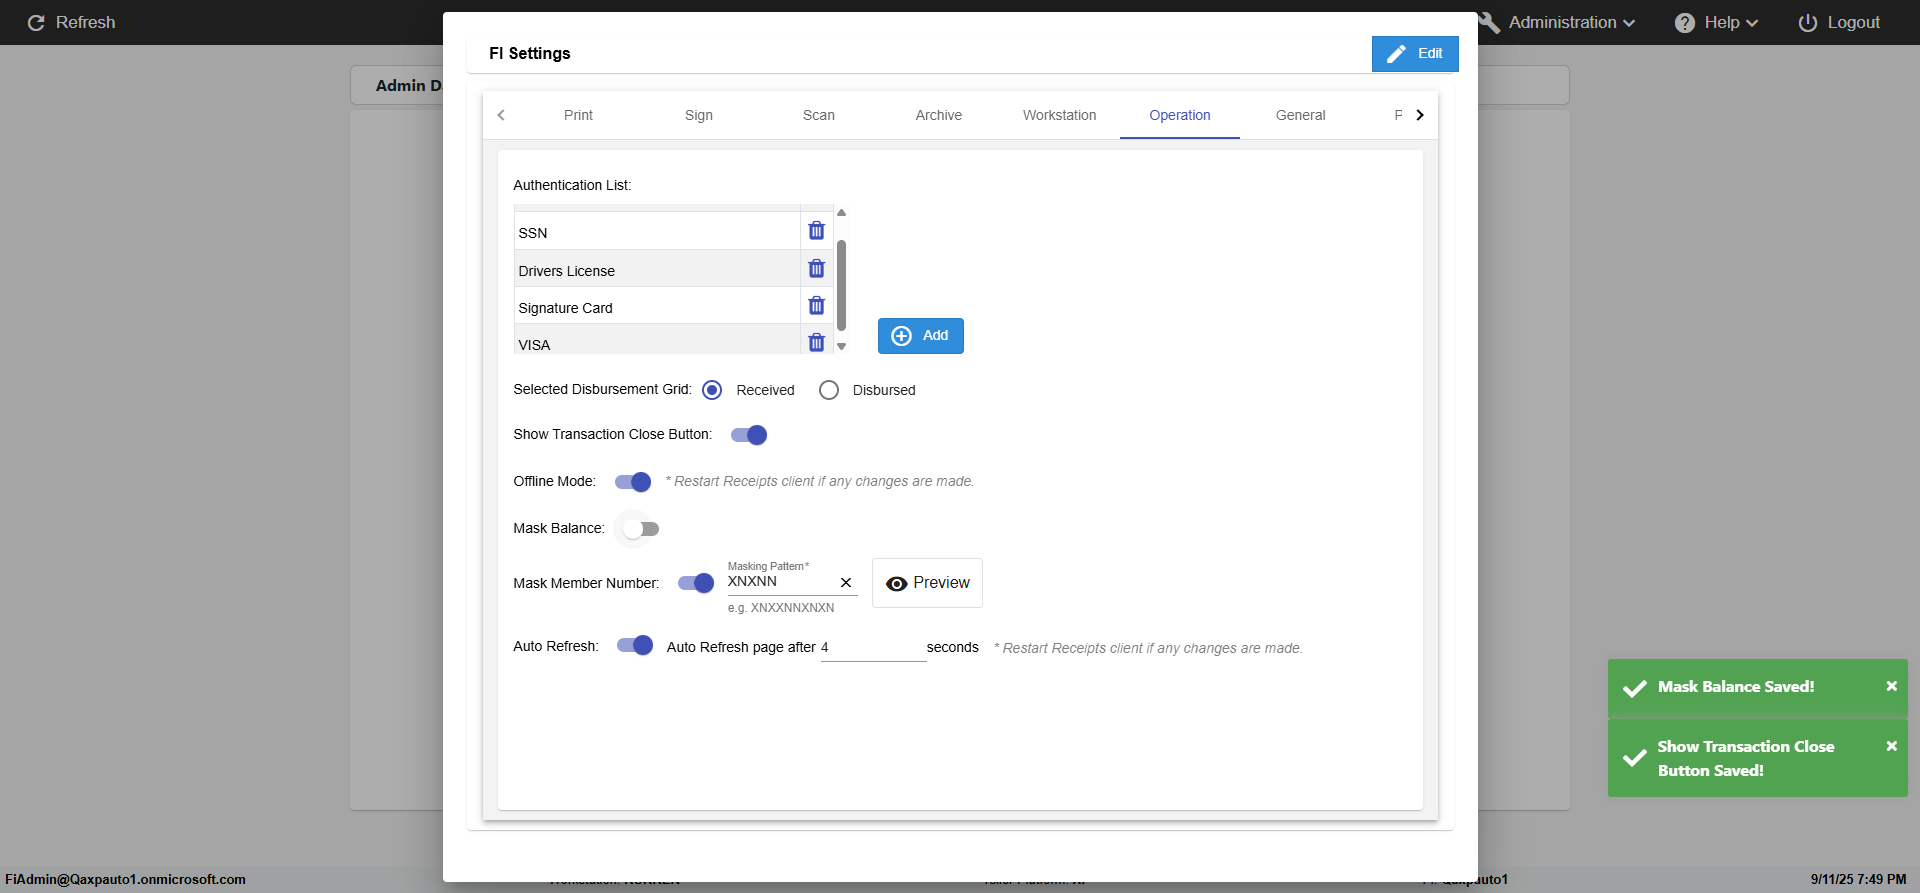Delete the SSN authentication entry
This screenshot has height=893, width=1920.
click(x=816, y=231)
